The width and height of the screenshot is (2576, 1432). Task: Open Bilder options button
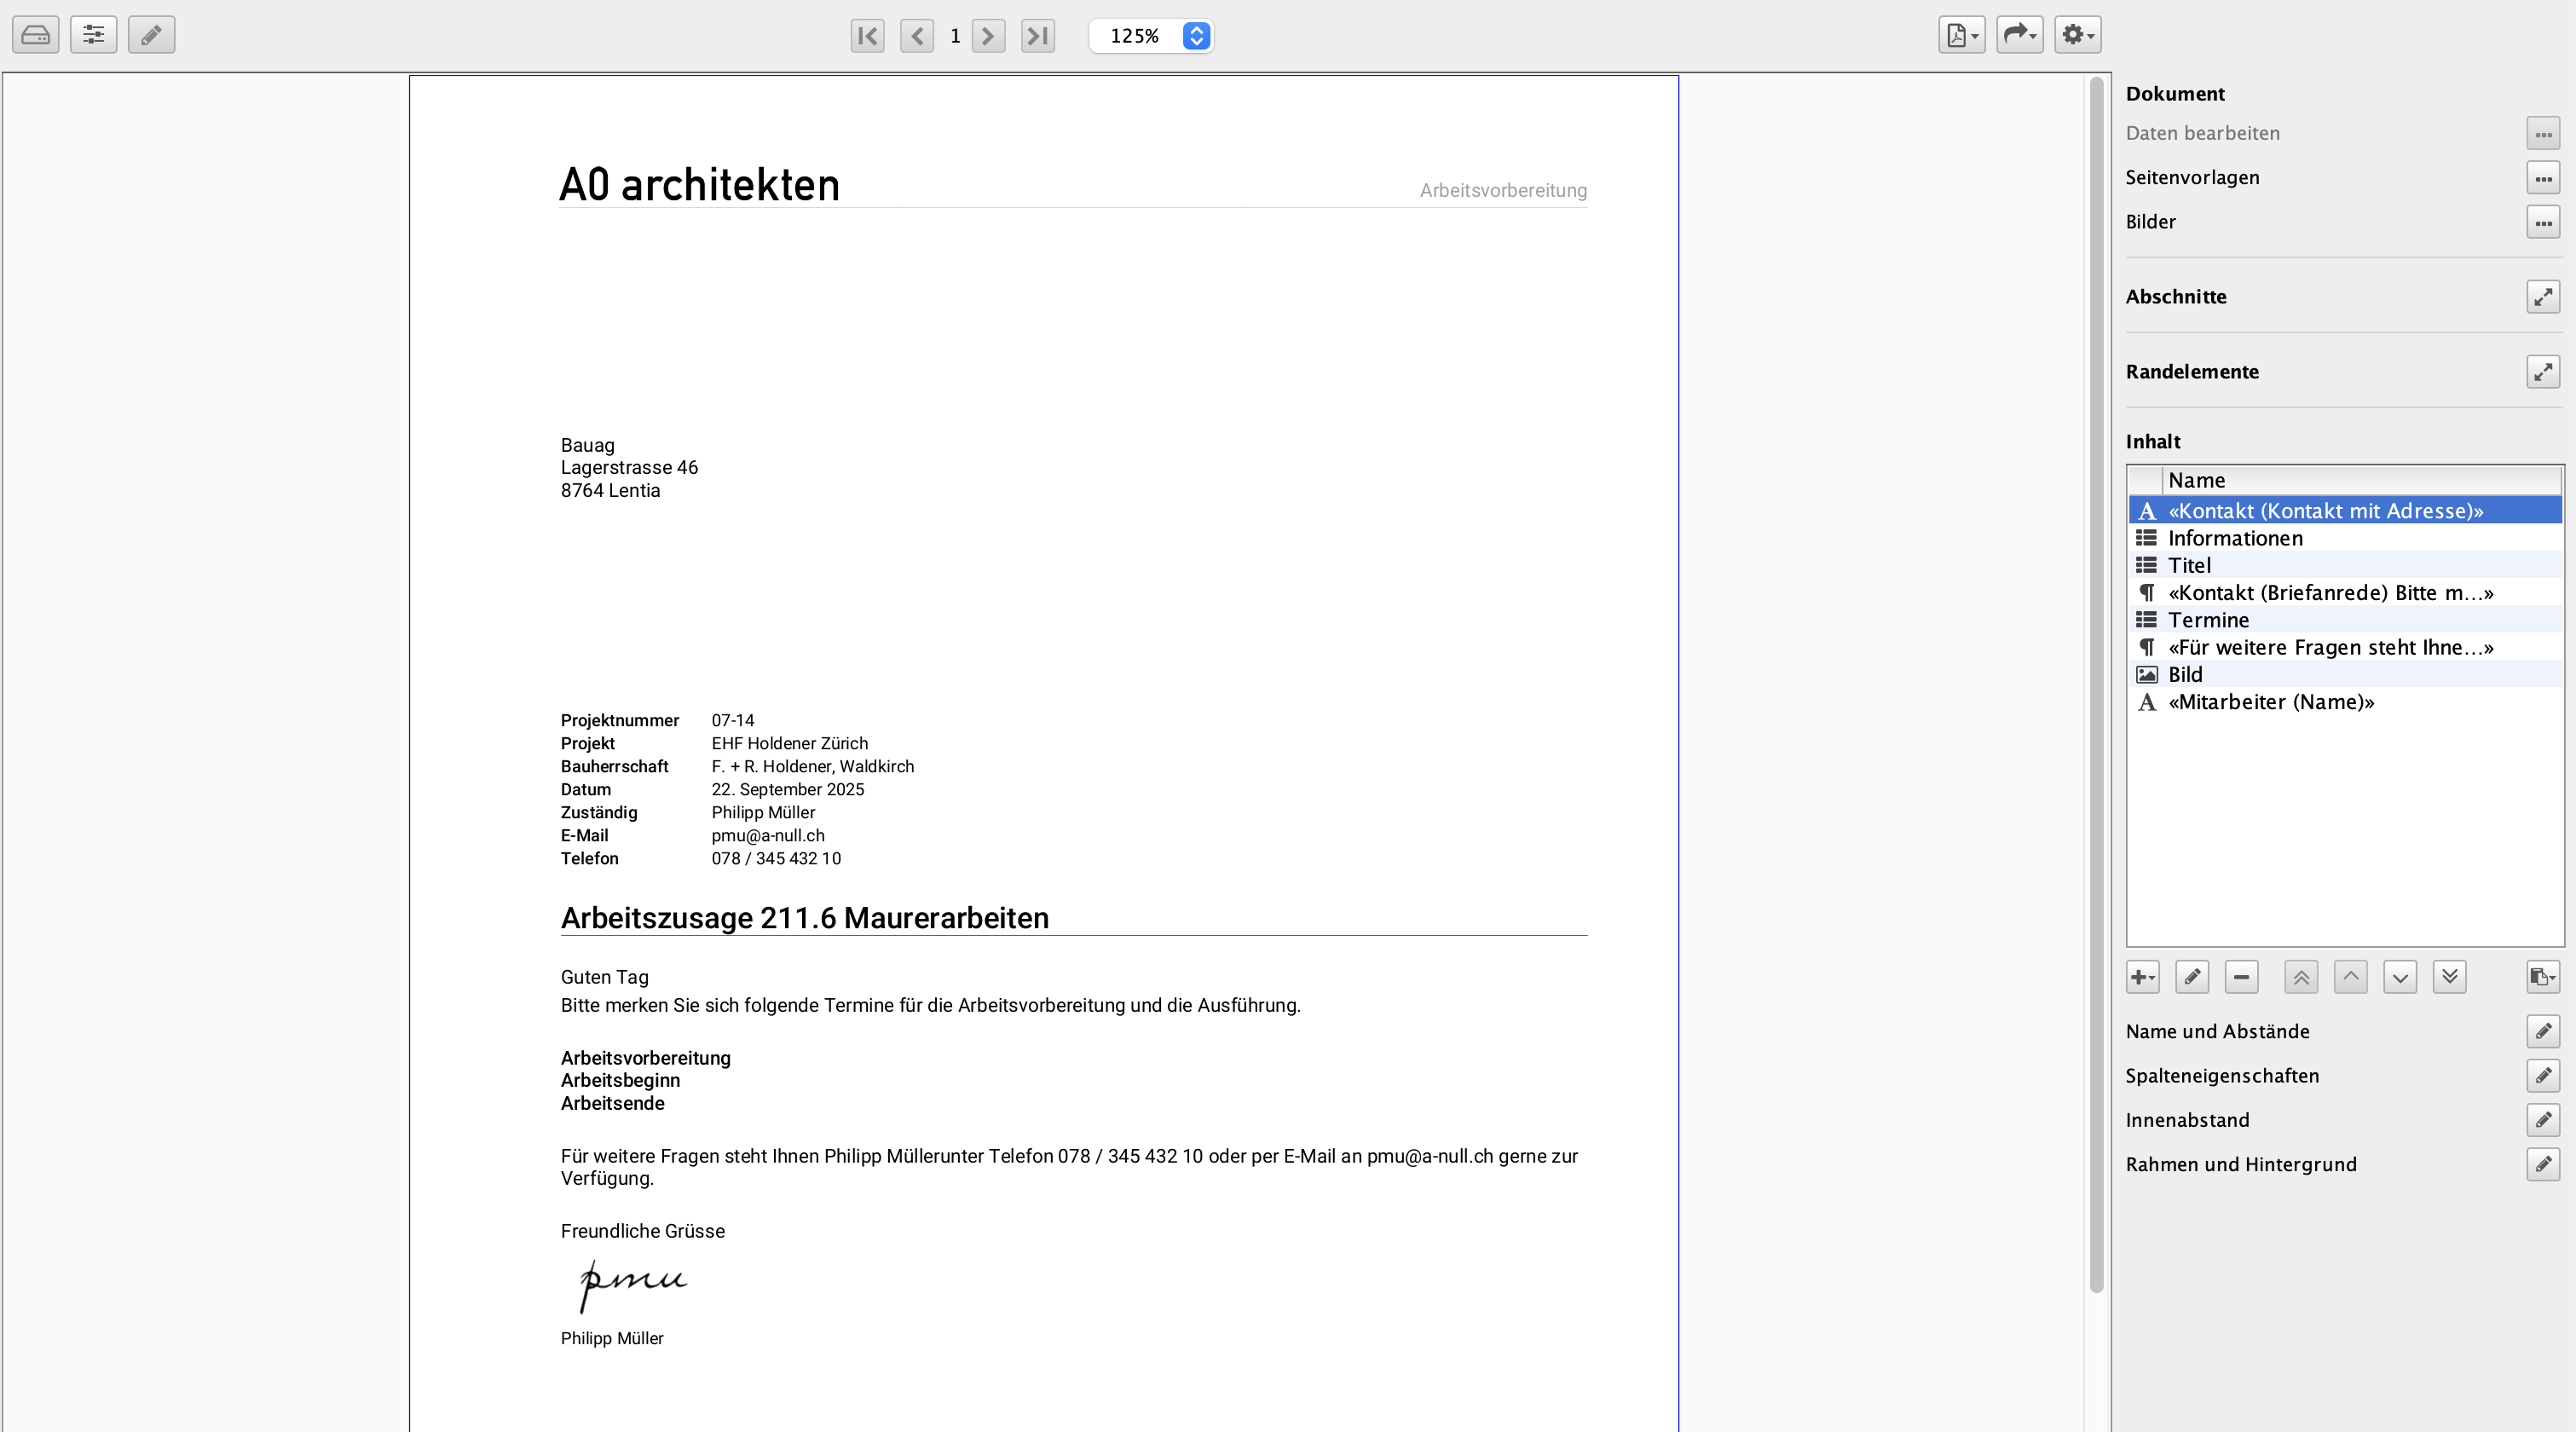pyautogui.click(x=2542, y=222)
